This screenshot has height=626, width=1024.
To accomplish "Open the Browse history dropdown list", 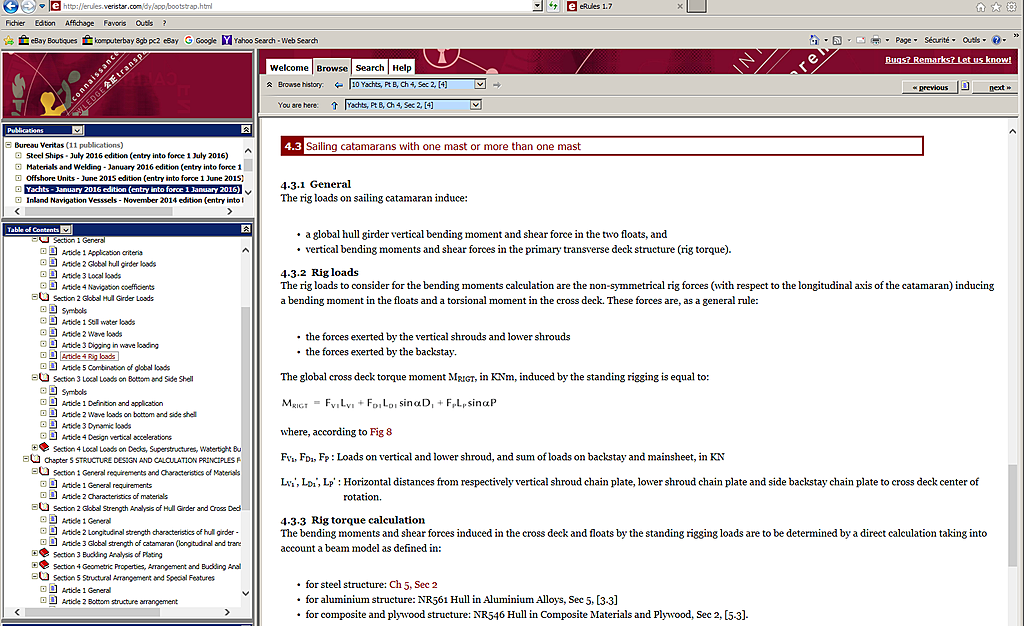I will (480, 84).
